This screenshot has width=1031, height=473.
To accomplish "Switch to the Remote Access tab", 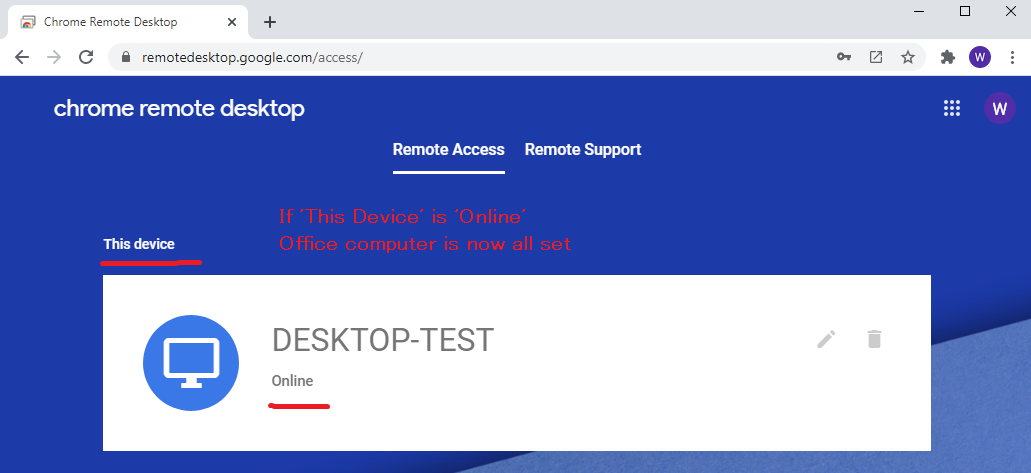I will [448, 150].
